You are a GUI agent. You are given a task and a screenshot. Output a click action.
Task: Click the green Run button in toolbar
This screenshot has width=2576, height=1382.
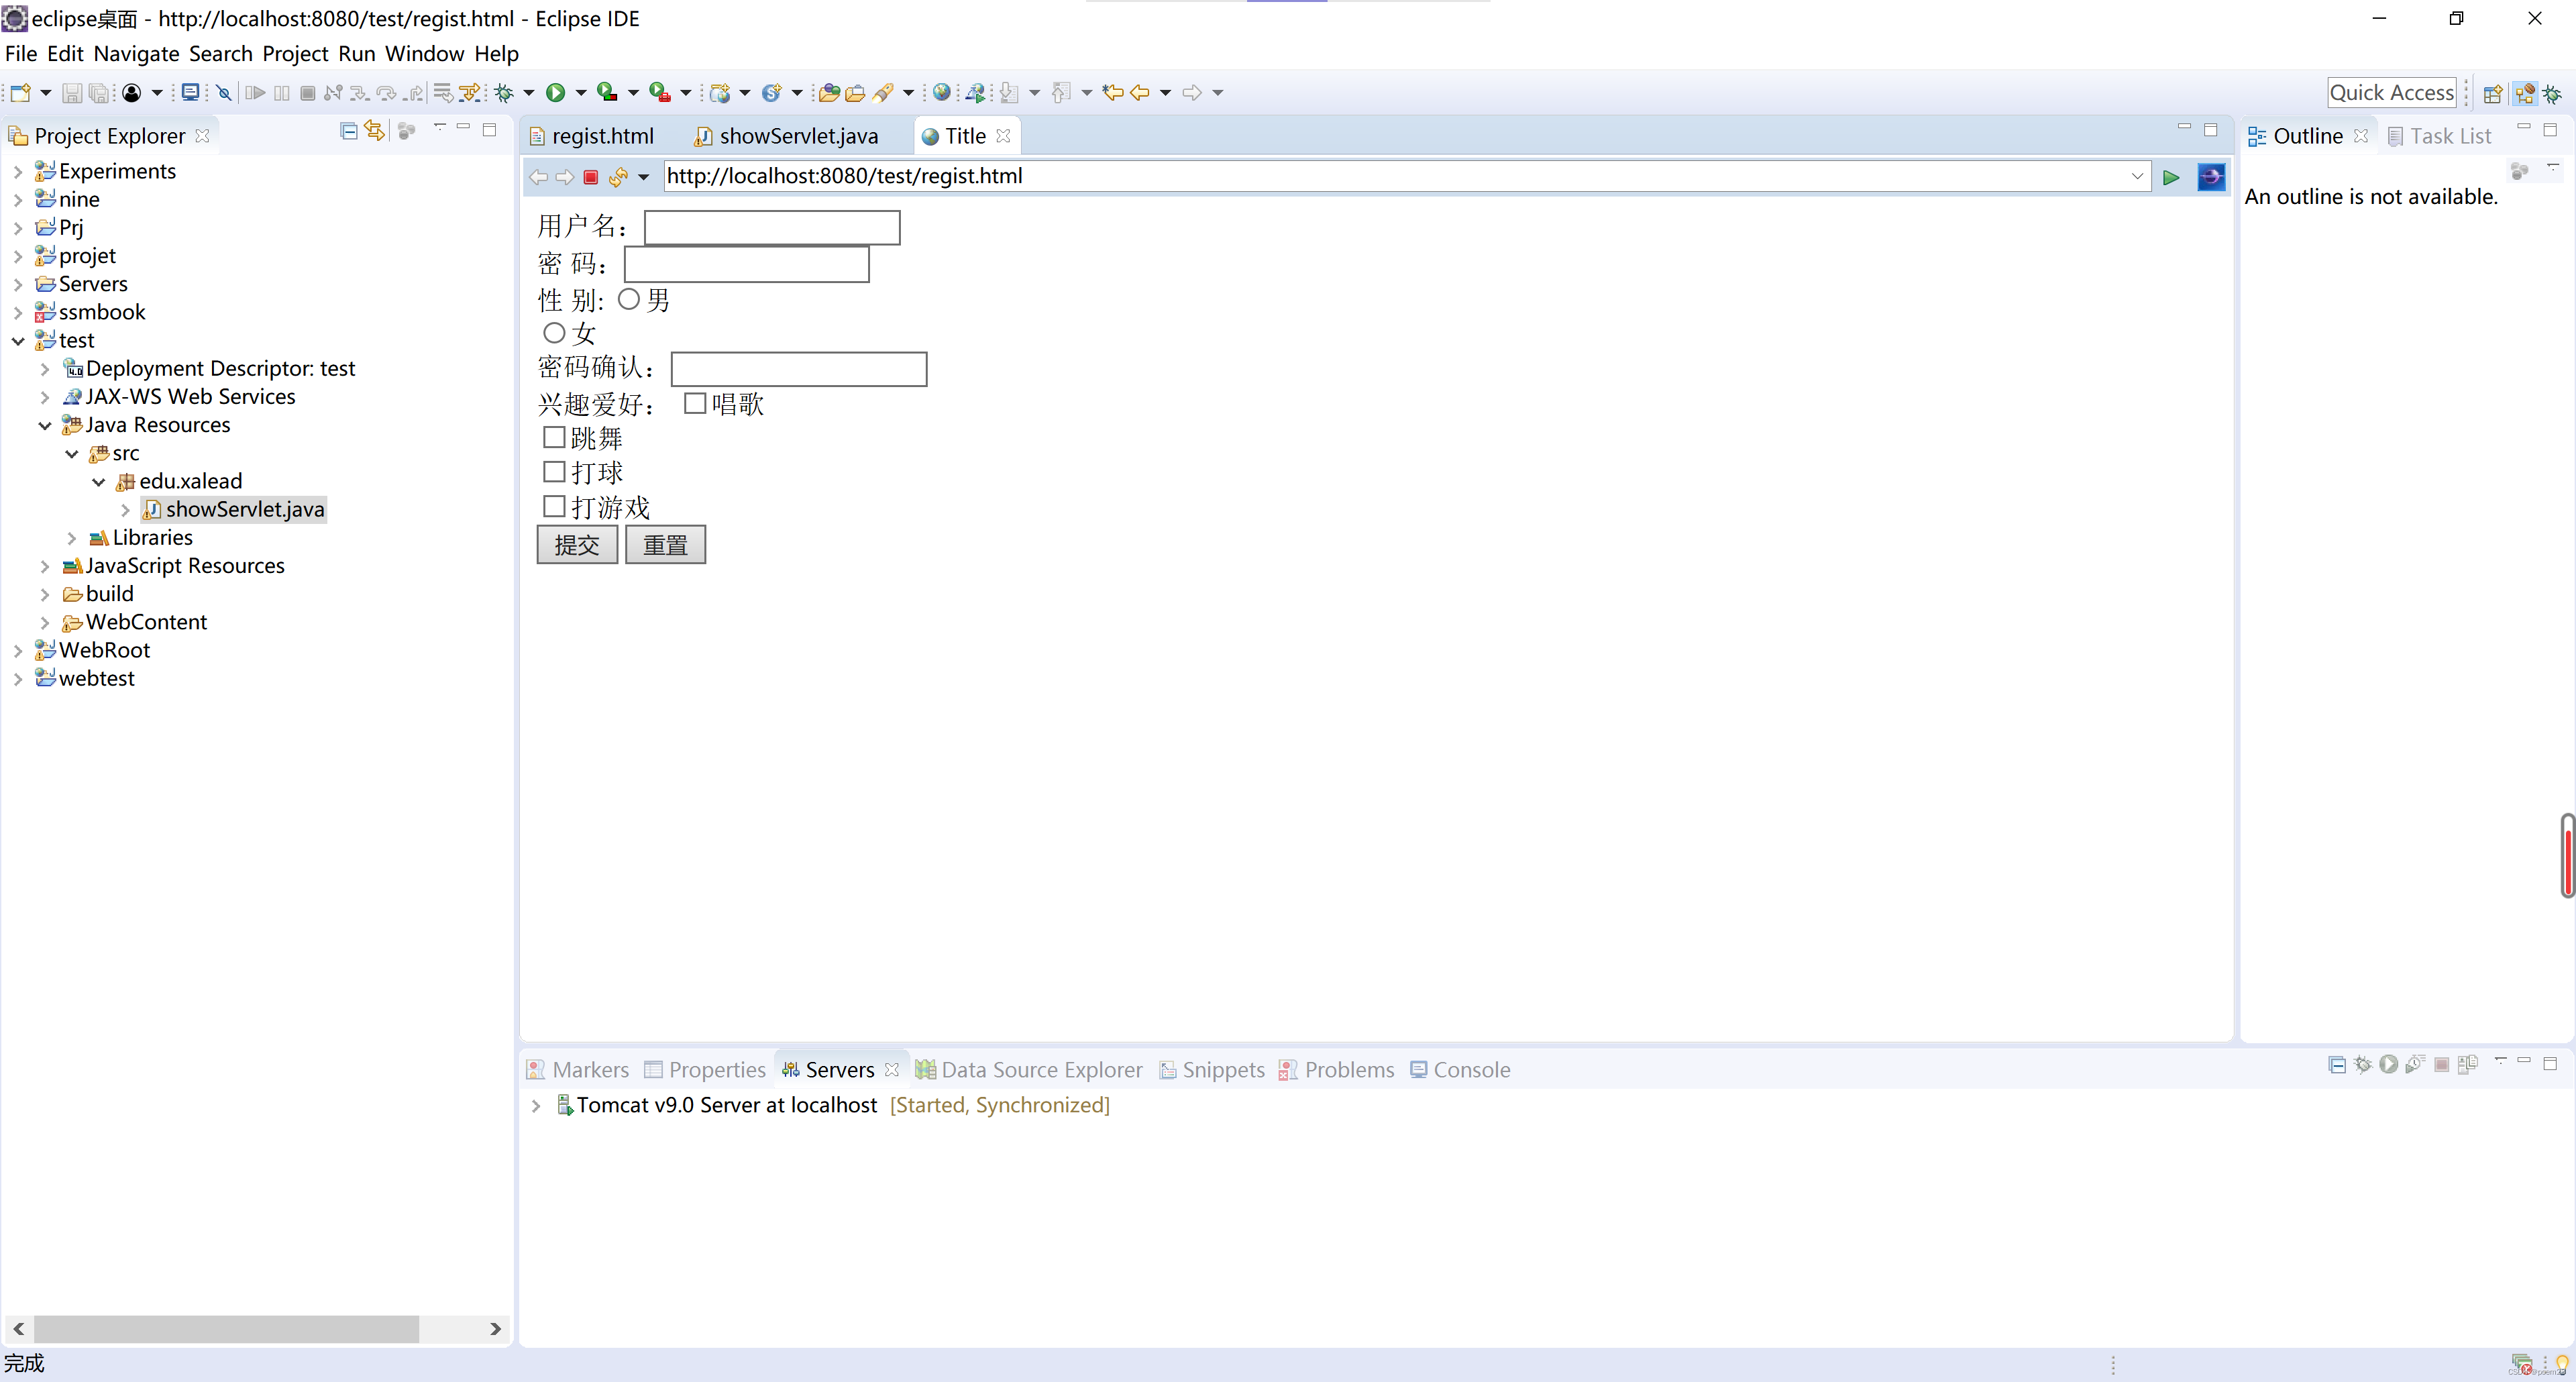555,93
